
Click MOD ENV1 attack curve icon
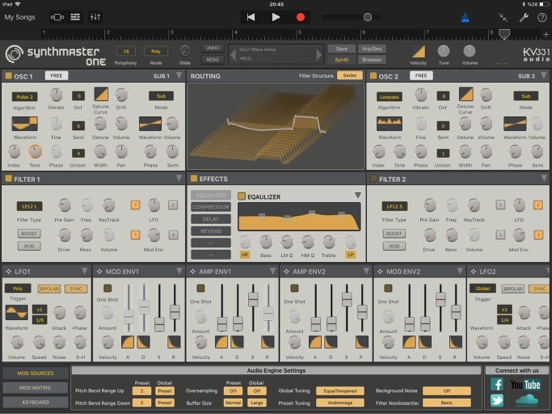(x=127, y=342)
